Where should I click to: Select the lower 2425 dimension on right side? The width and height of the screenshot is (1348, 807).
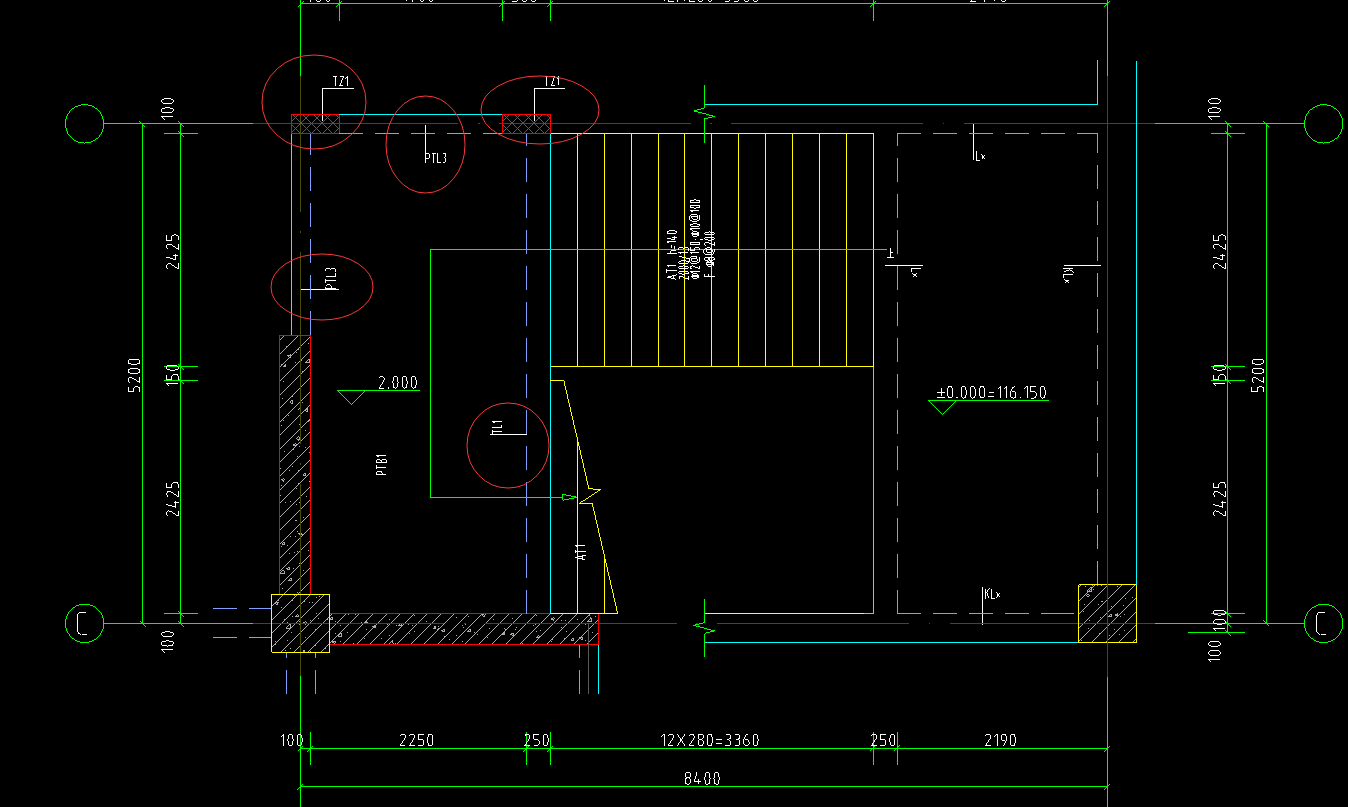1218,499
